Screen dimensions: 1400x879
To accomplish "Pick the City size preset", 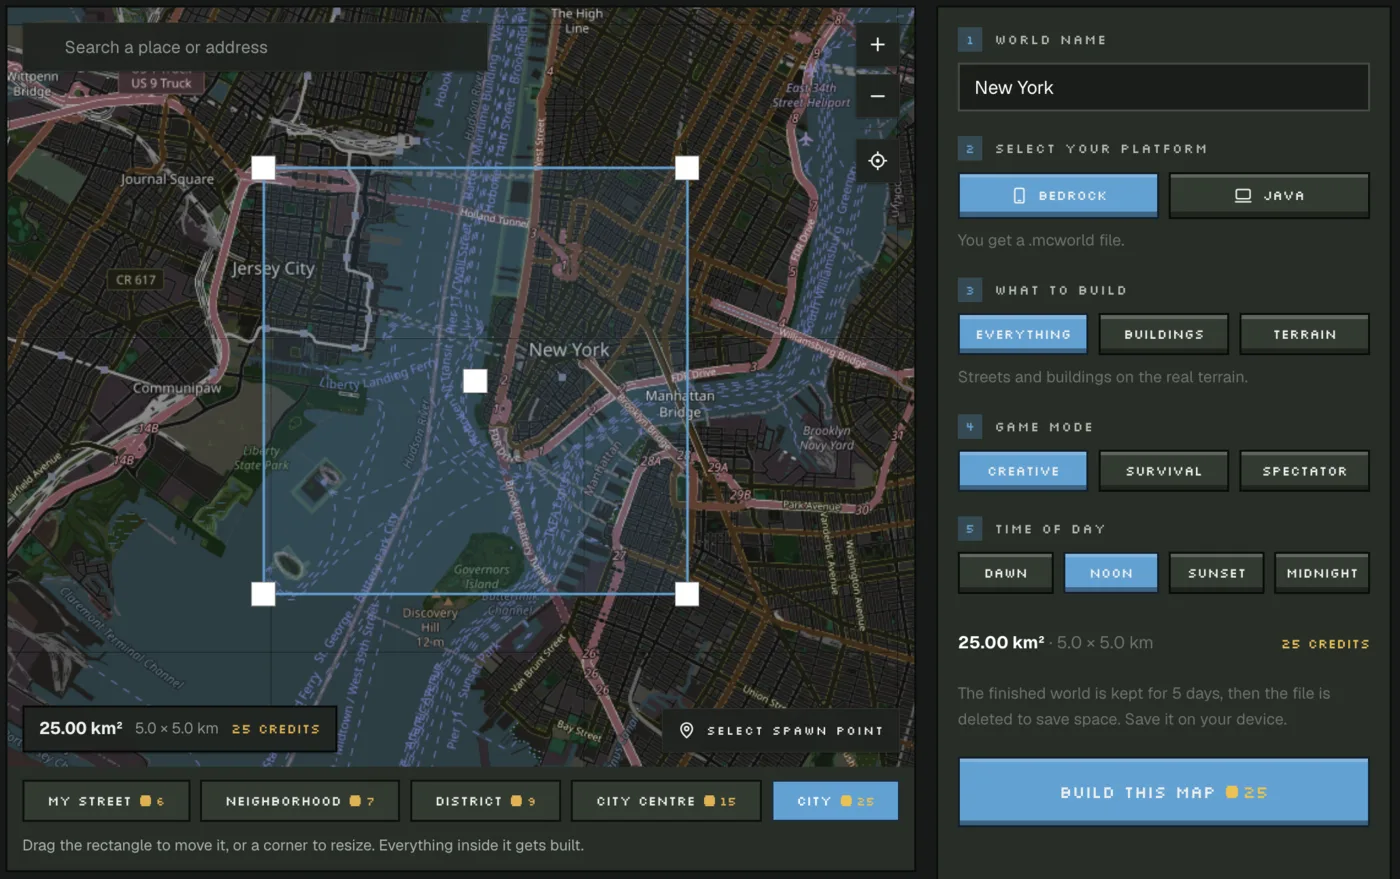I will (836, 801).
